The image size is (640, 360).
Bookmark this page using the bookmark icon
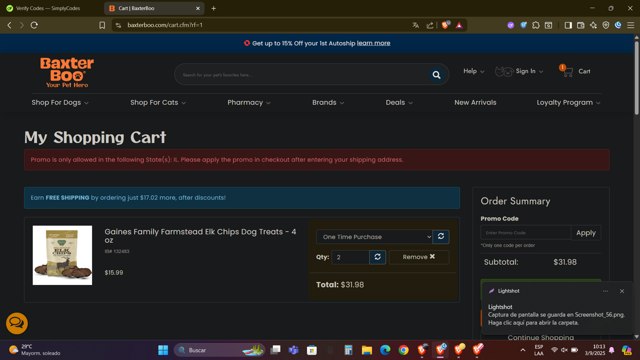pos(102,25)
